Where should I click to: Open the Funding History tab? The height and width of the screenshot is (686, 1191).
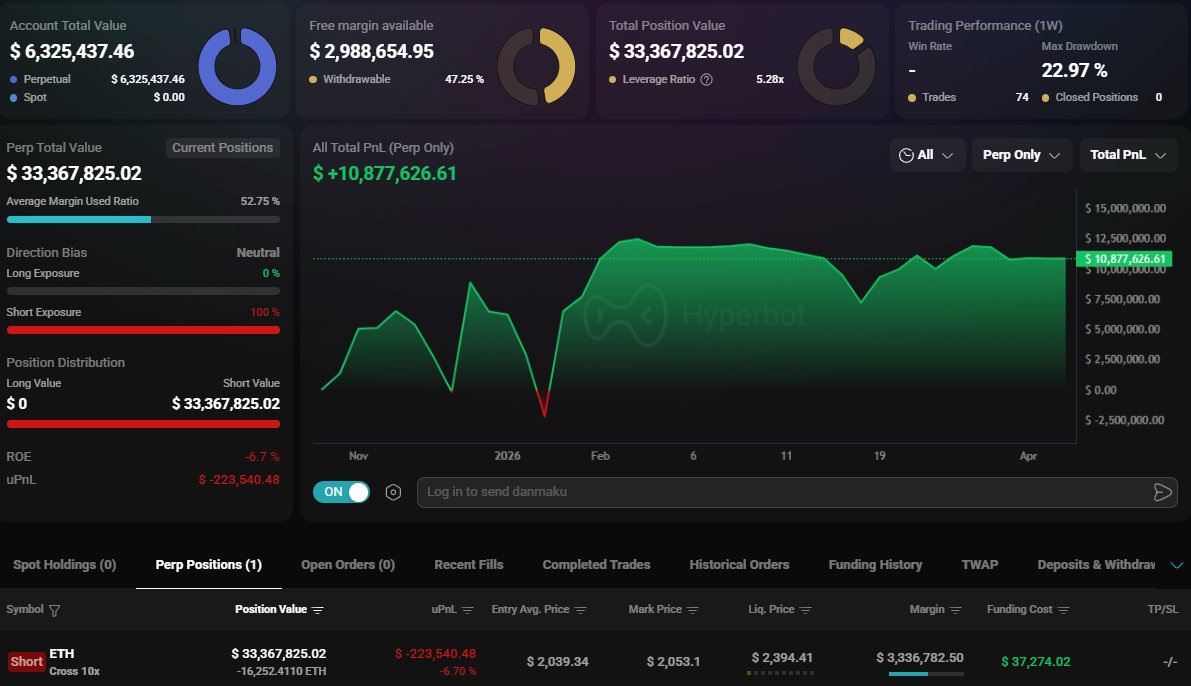point(875,565)
